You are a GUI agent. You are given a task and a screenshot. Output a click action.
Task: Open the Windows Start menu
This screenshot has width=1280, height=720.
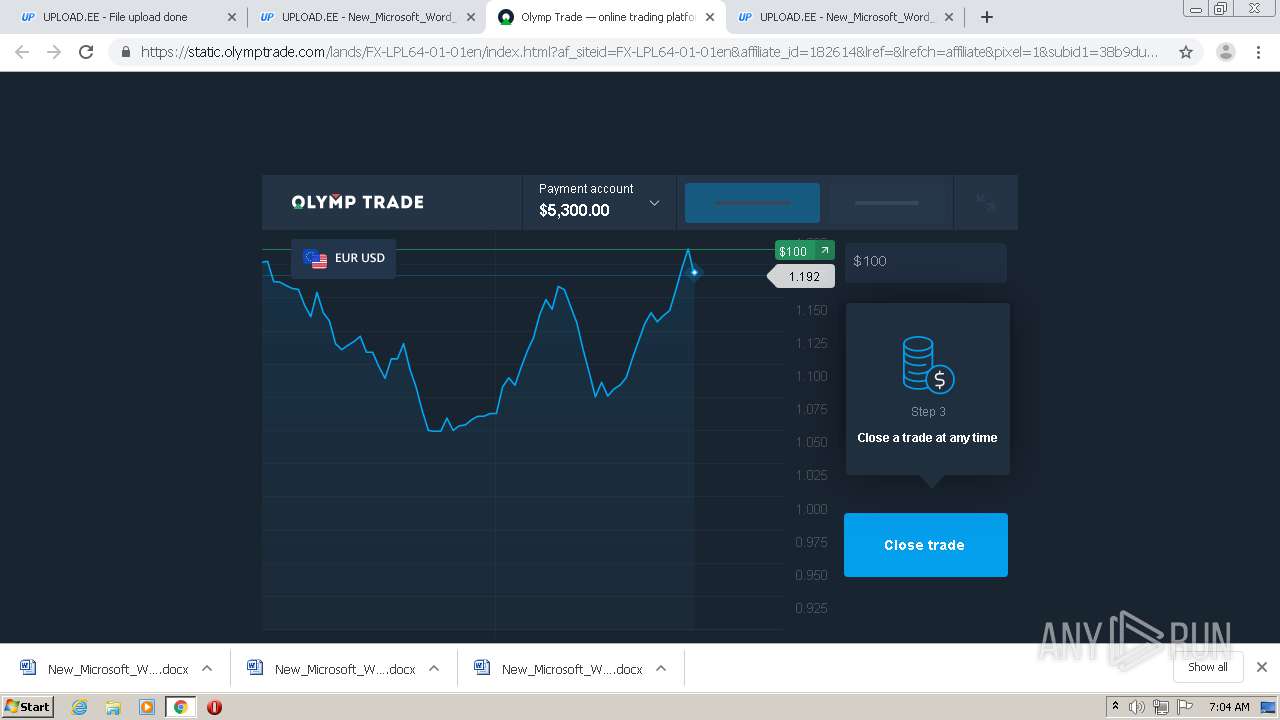pos(28,706)
